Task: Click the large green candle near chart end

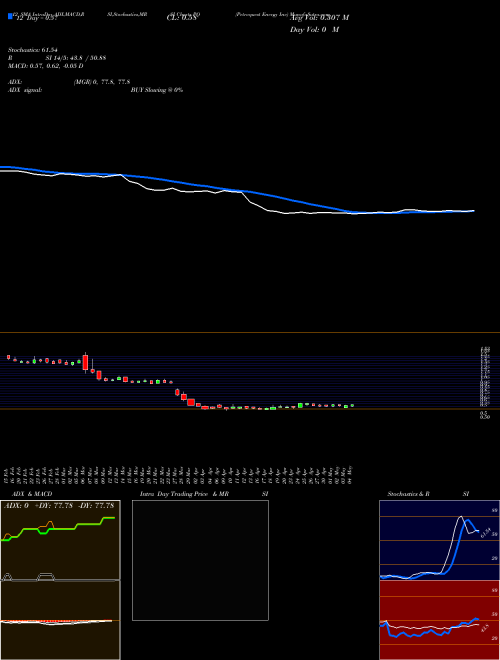Action: [300, 405]
